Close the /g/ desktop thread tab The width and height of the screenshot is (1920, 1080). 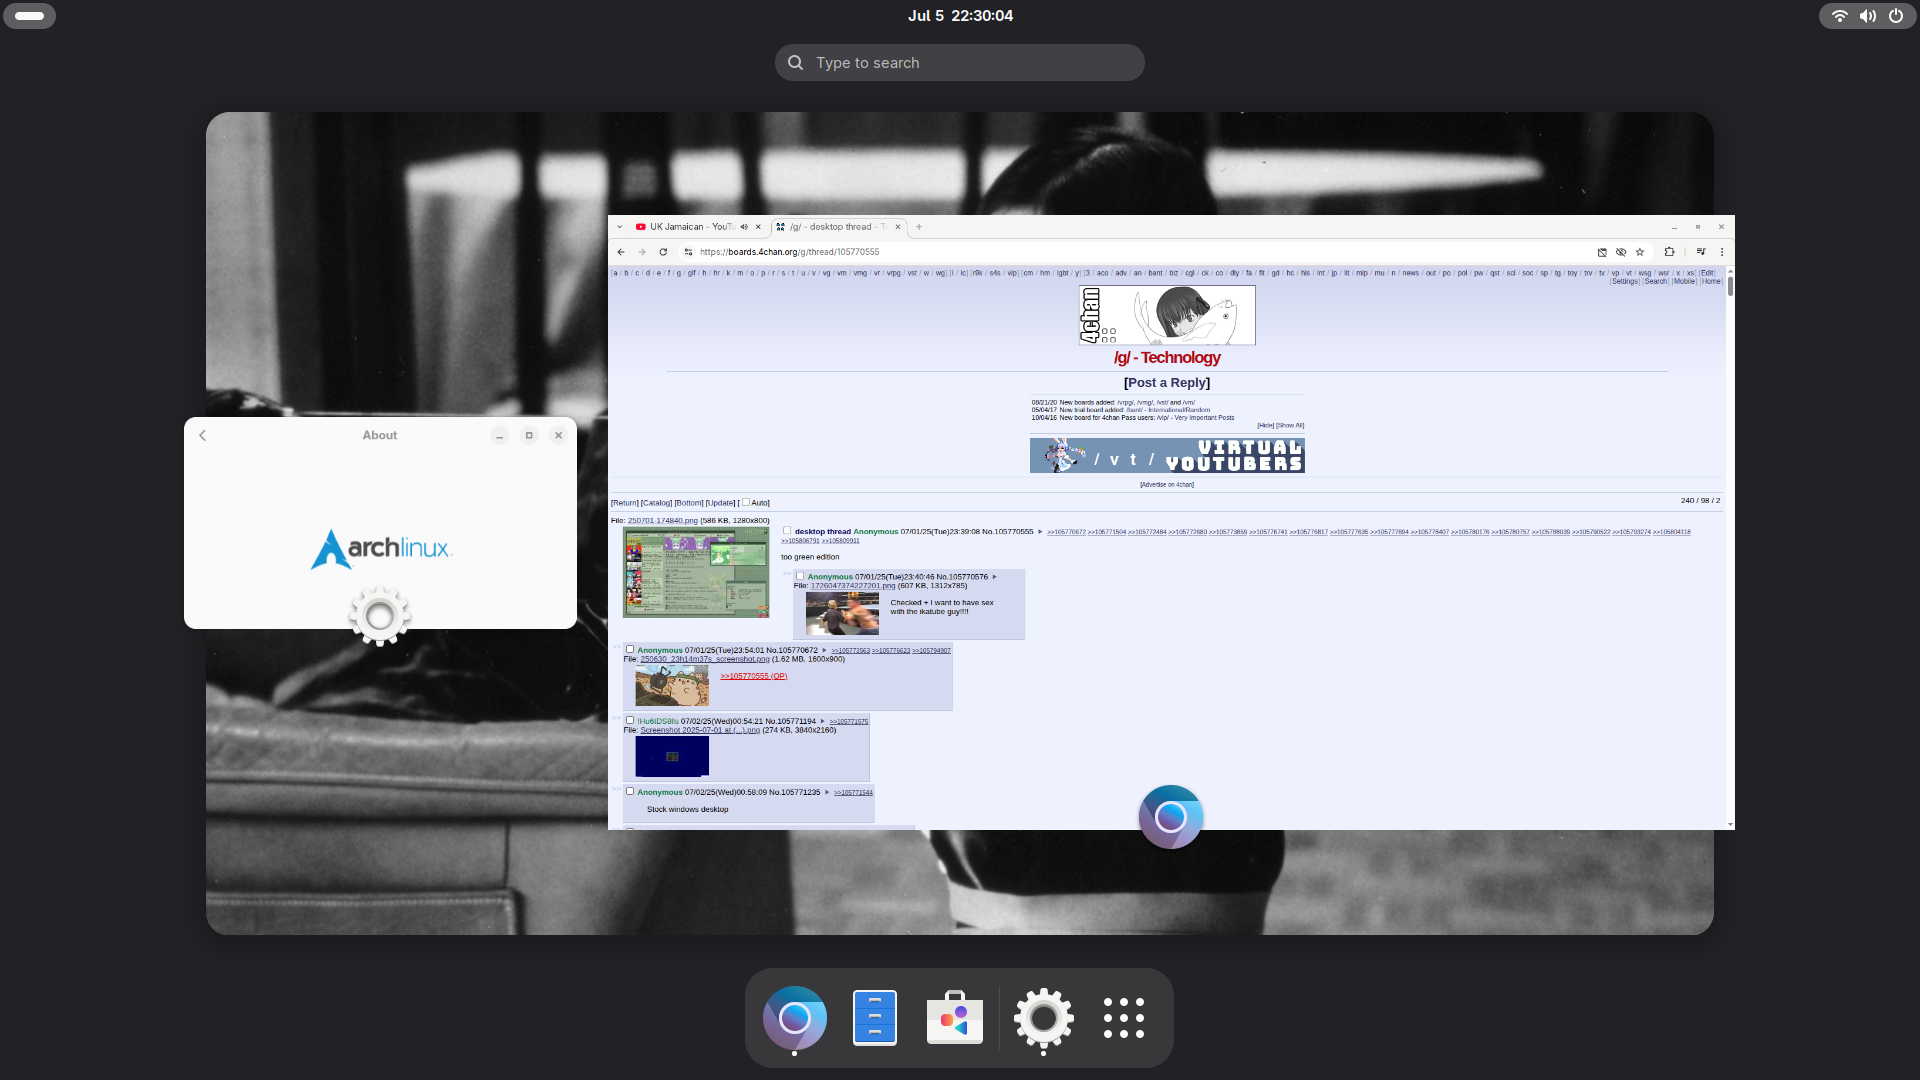898,227
